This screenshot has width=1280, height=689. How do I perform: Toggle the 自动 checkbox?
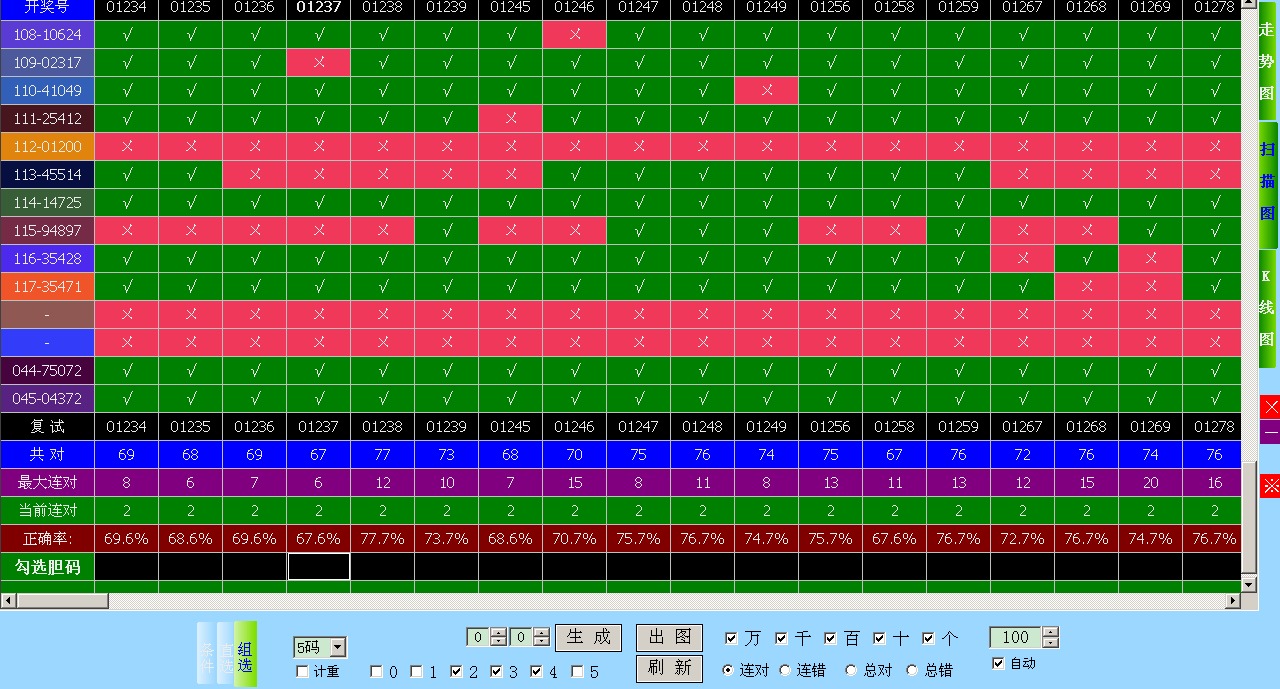click(998, 663)
